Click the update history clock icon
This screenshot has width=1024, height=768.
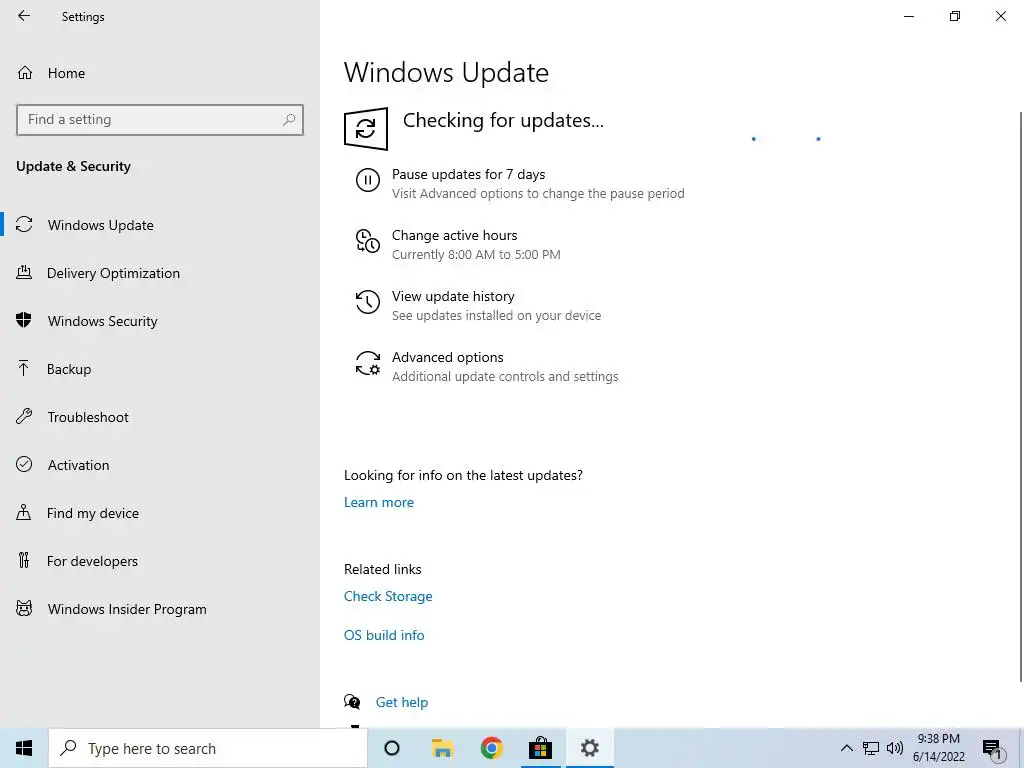point(368,302)
